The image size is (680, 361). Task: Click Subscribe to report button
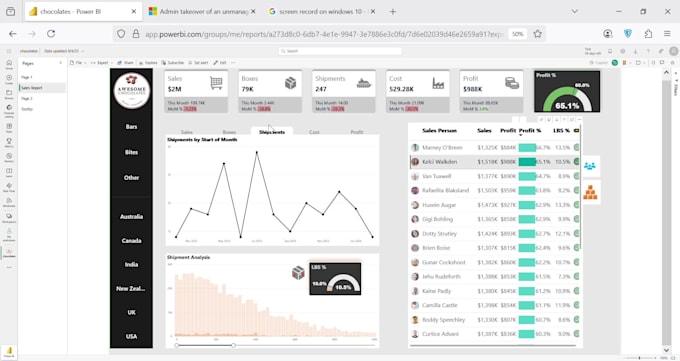point(173,63)
